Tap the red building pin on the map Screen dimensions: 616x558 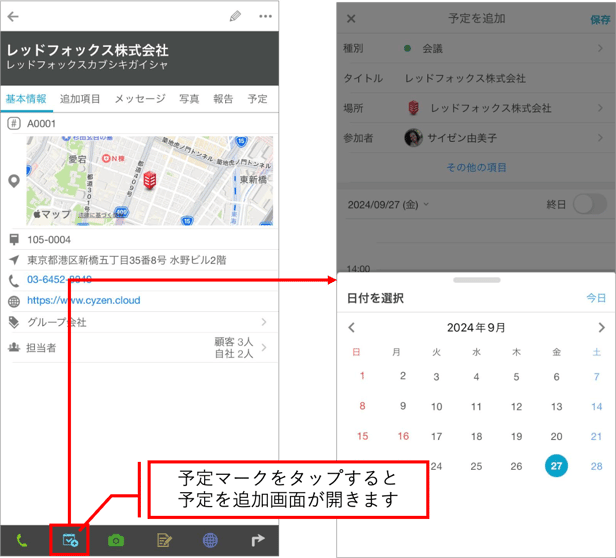(x=150, y=180)
